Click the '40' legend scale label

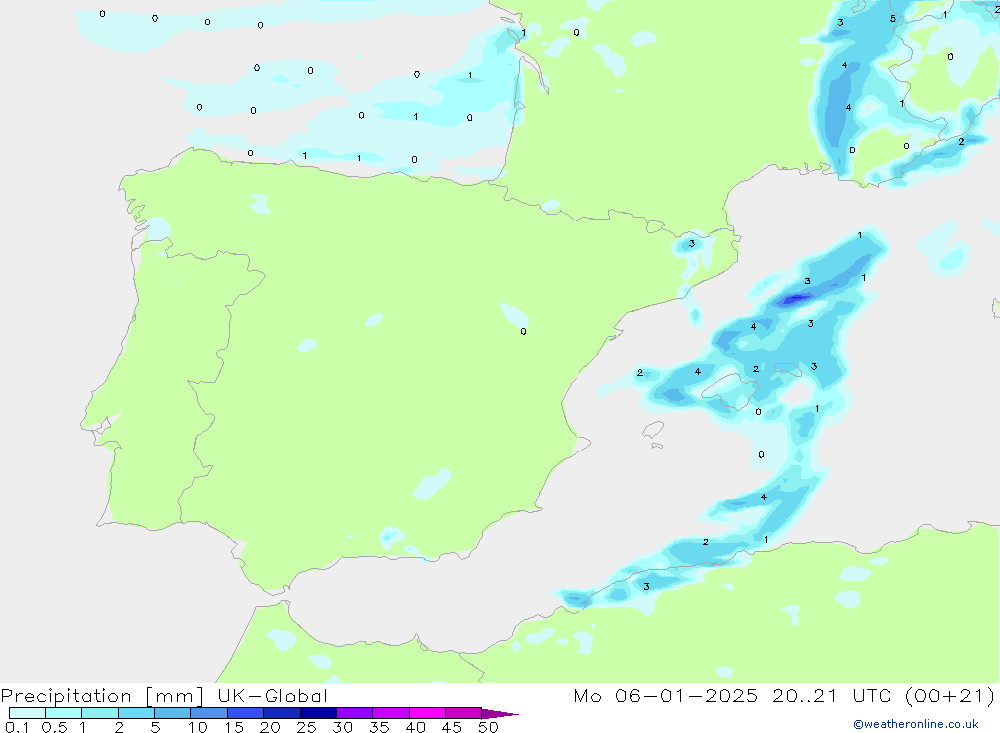click(x=415, y=727)
